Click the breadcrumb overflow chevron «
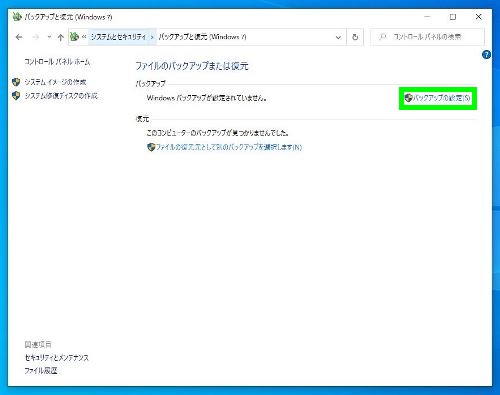This screenshot has height=395, width=500. point(84,37)
